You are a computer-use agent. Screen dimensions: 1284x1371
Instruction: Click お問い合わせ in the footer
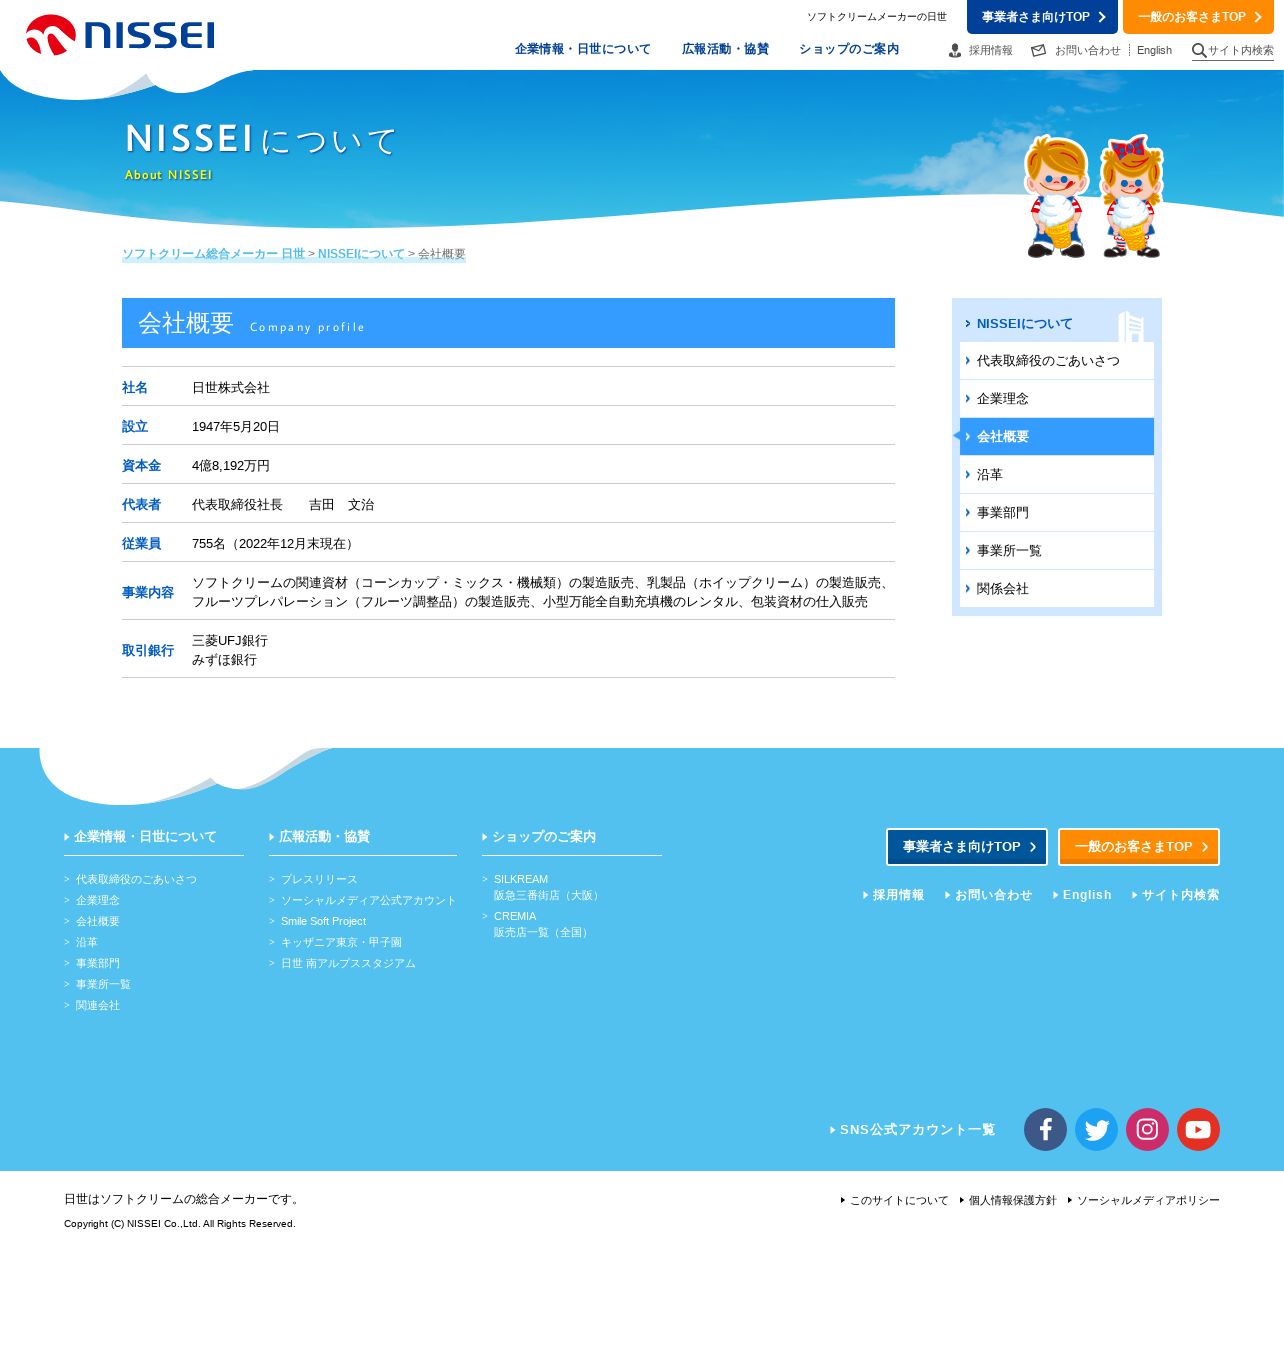click(992, 896)
